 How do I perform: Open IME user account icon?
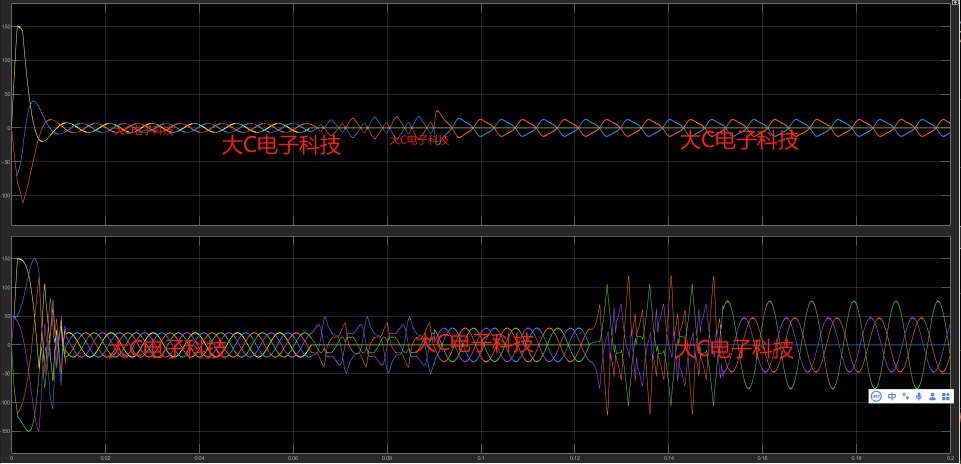click(x=932, y=396)
